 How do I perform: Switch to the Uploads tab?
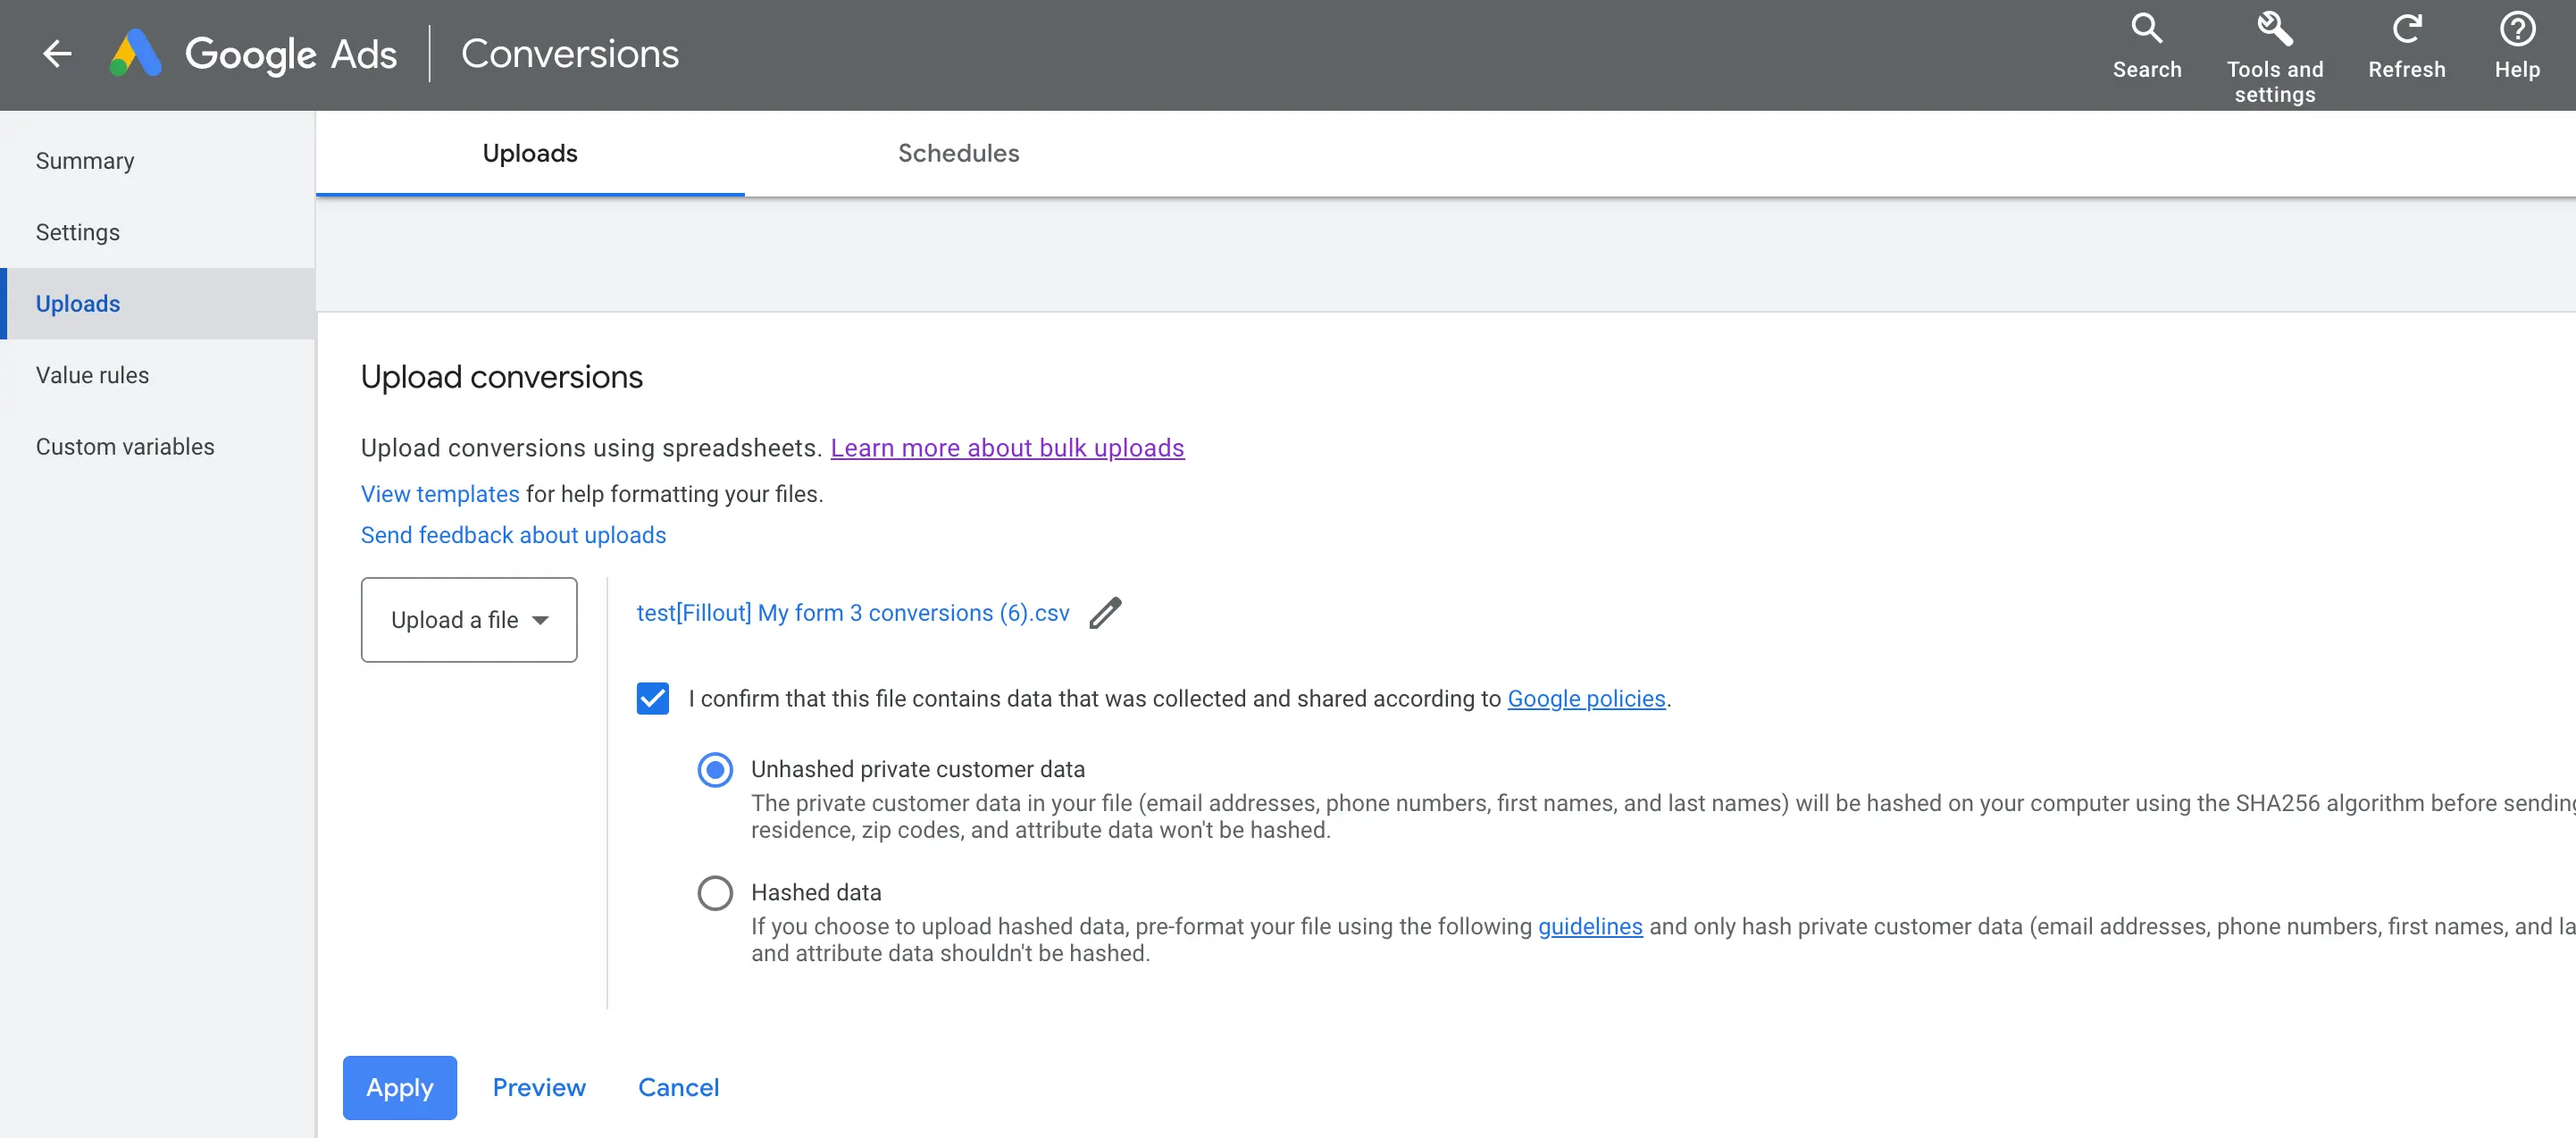530,153
